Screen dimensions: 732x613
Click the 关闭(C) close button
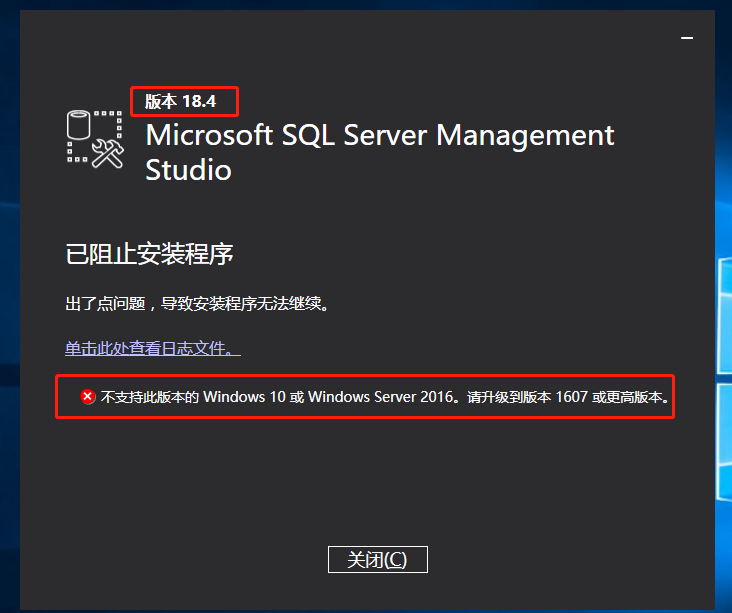pyautogui.click(x=378, y=559)
